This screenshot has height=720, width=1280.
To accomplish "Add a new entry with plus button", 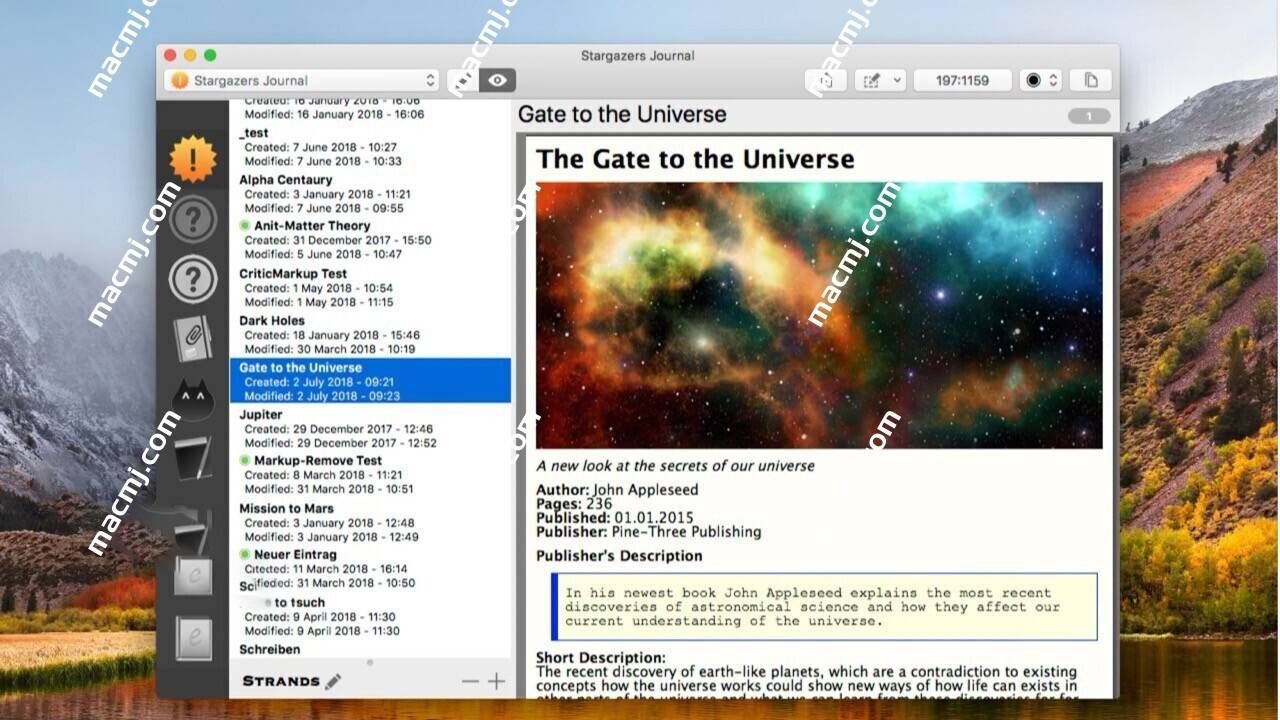I will pos(496,681).
